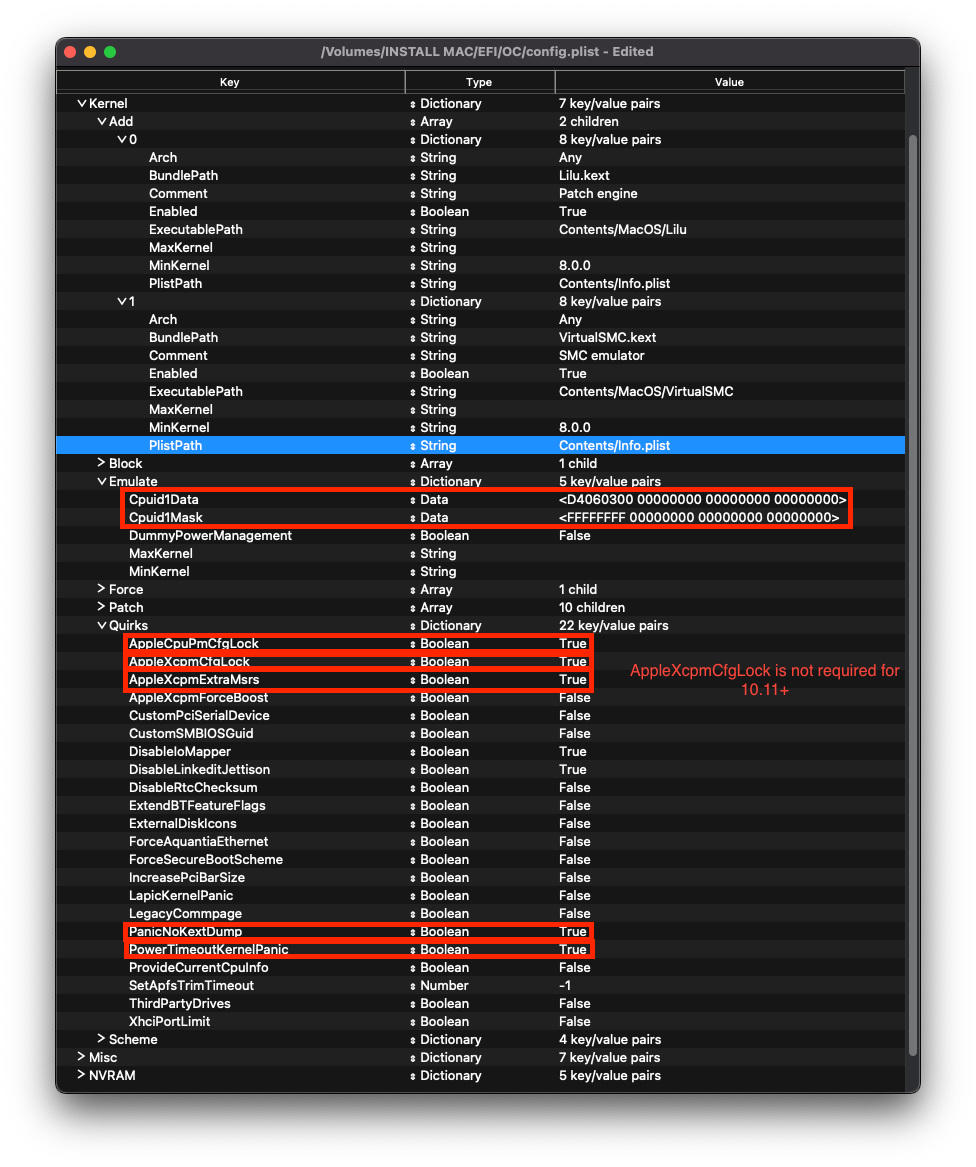The width and height of the screenshot is (976, 1167).
Task: Collapse the Quirks dictionary
Action: 101,626
